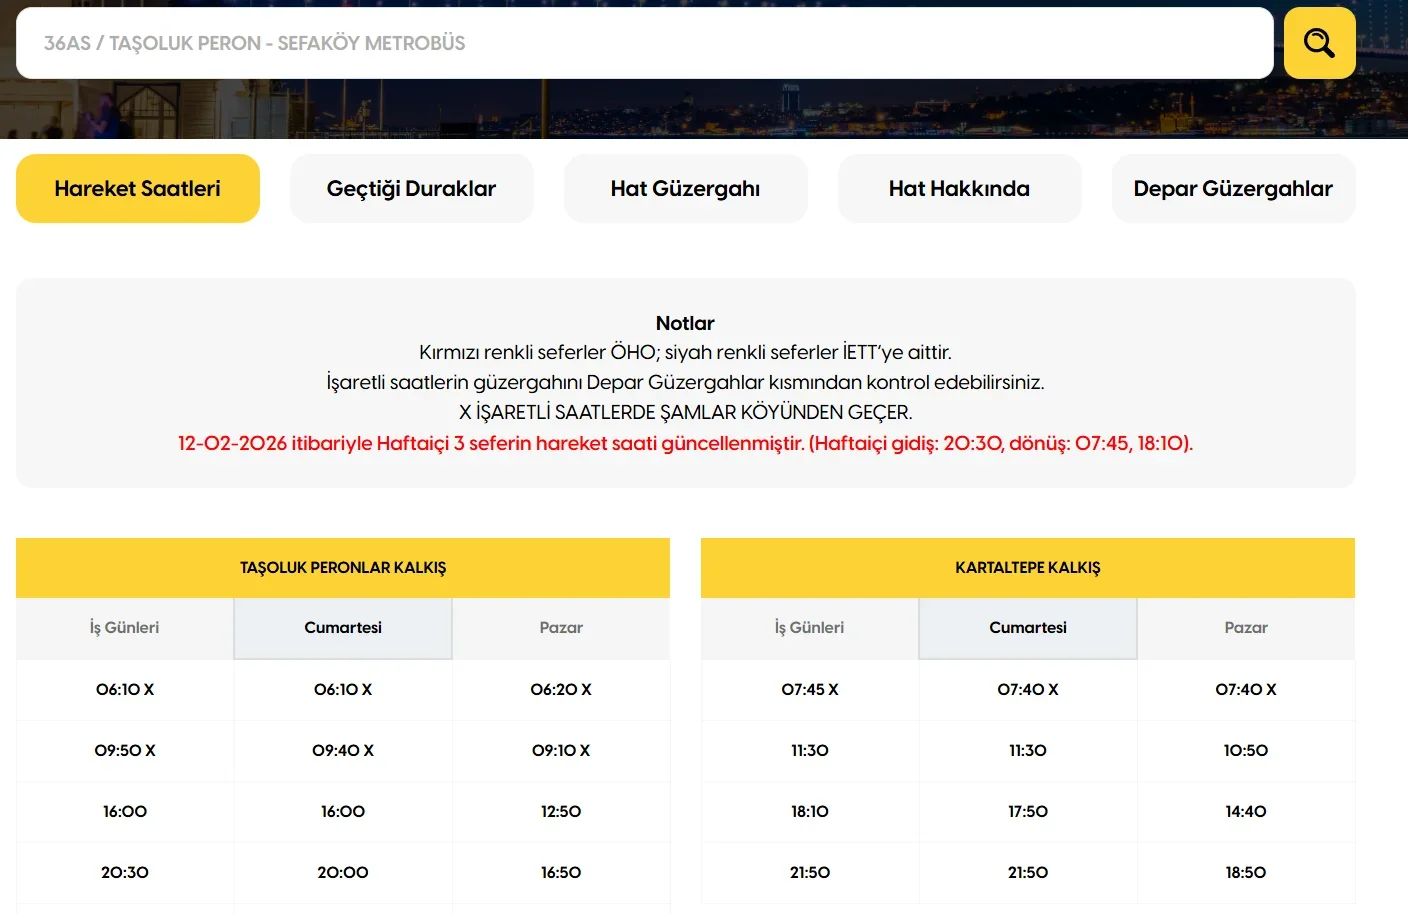
Task: Open the Hareket Saatleri tab
Action: click(137, 188)
